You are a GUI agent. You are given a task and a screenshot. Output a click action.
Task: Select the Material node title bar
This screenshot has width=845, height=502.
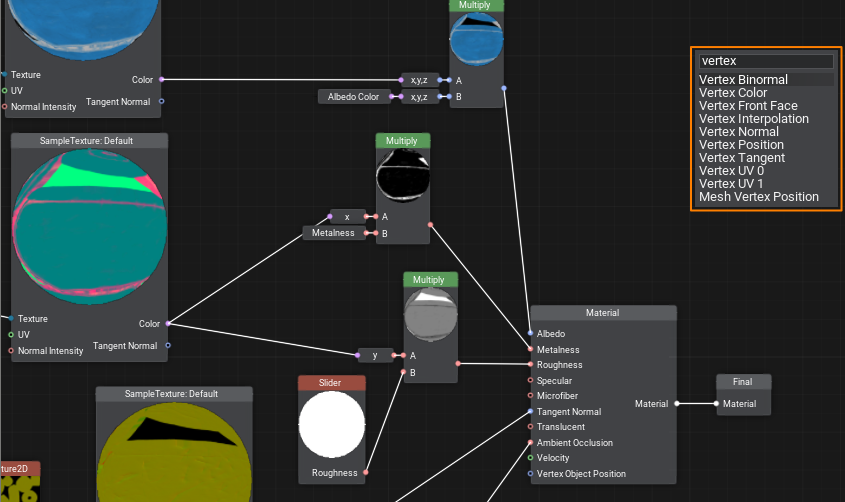point(603,313)
